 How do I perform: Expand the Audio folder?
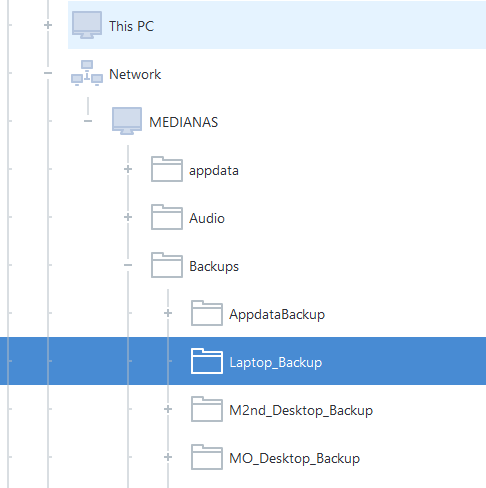pyautogui.click(x=128, y=217)
